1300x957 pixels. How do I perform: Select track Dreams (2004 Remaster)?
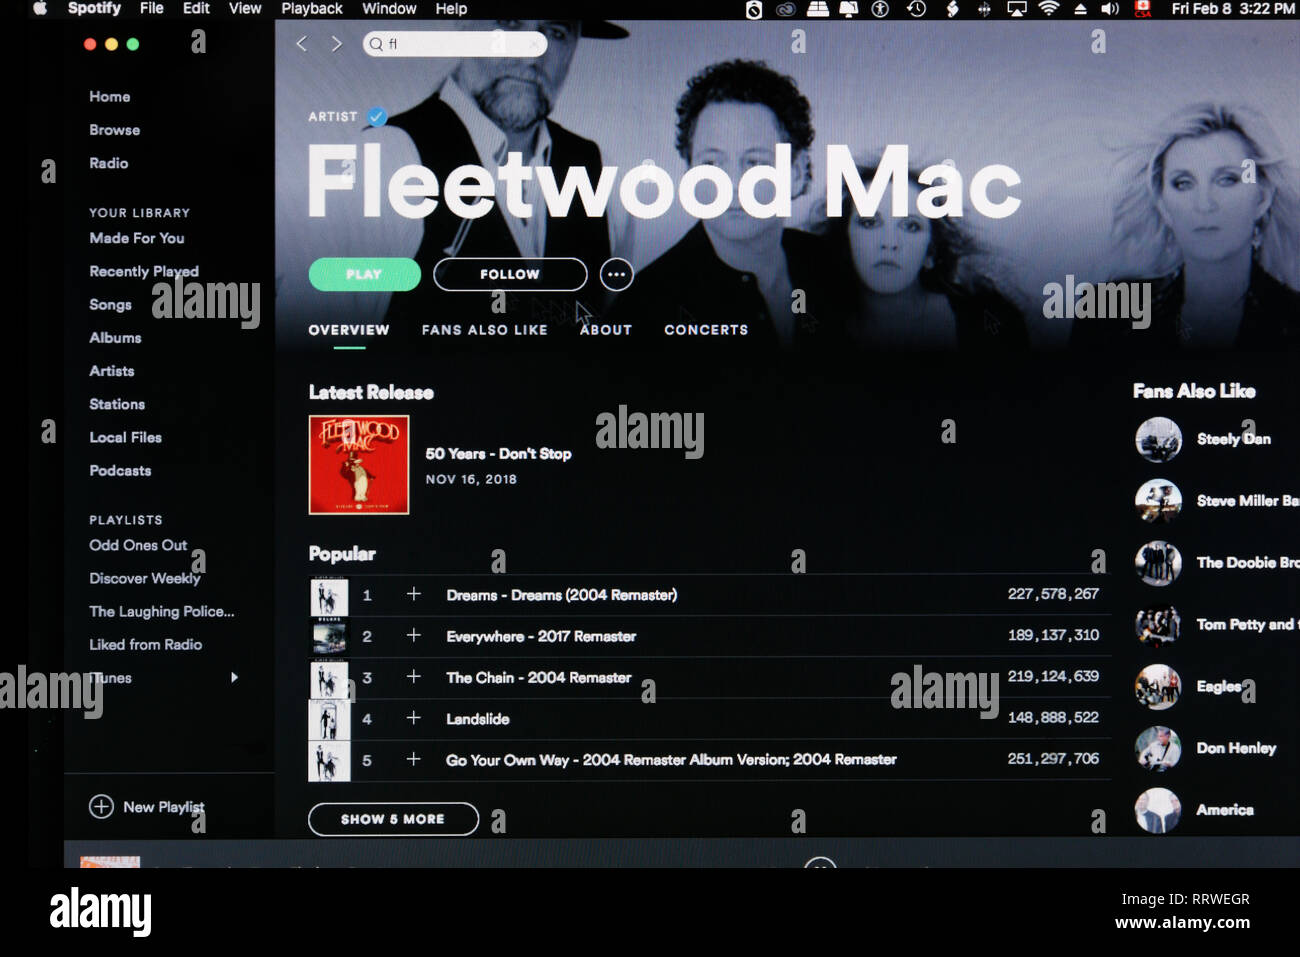(562, 595)
